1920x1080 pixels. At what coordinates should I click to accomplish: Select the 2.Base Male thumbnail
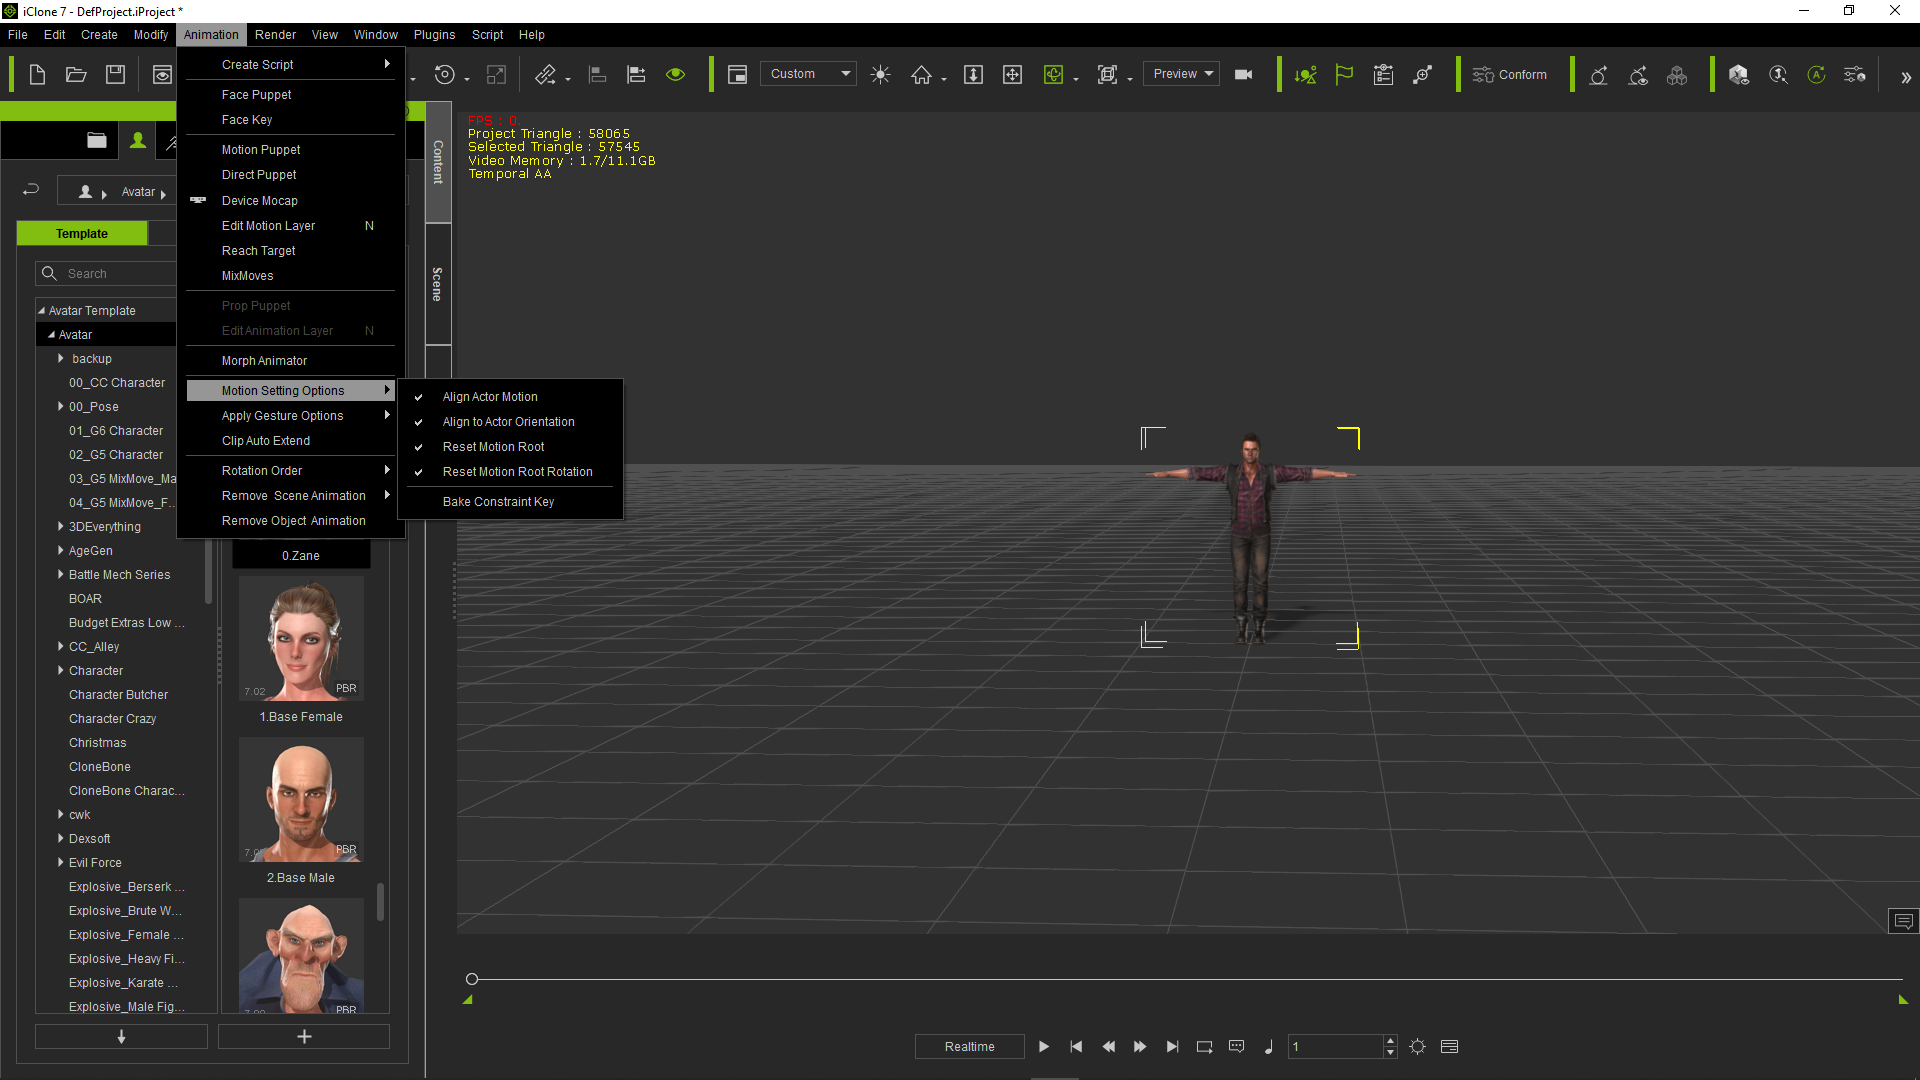point(301,799)
